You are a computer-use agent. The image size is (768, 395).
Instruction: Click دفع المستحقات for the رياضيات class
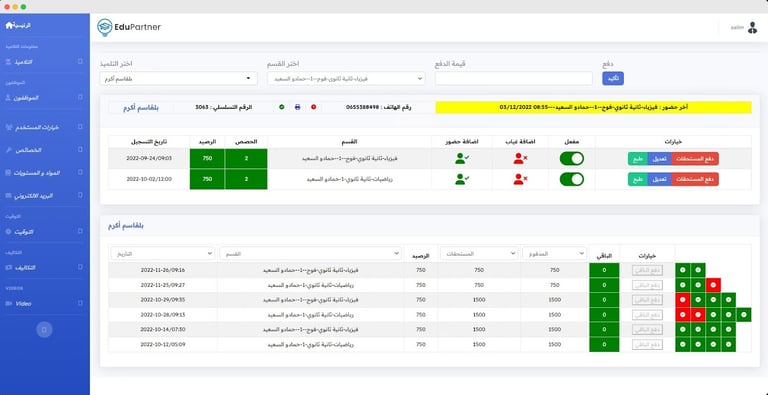(695, 179)
